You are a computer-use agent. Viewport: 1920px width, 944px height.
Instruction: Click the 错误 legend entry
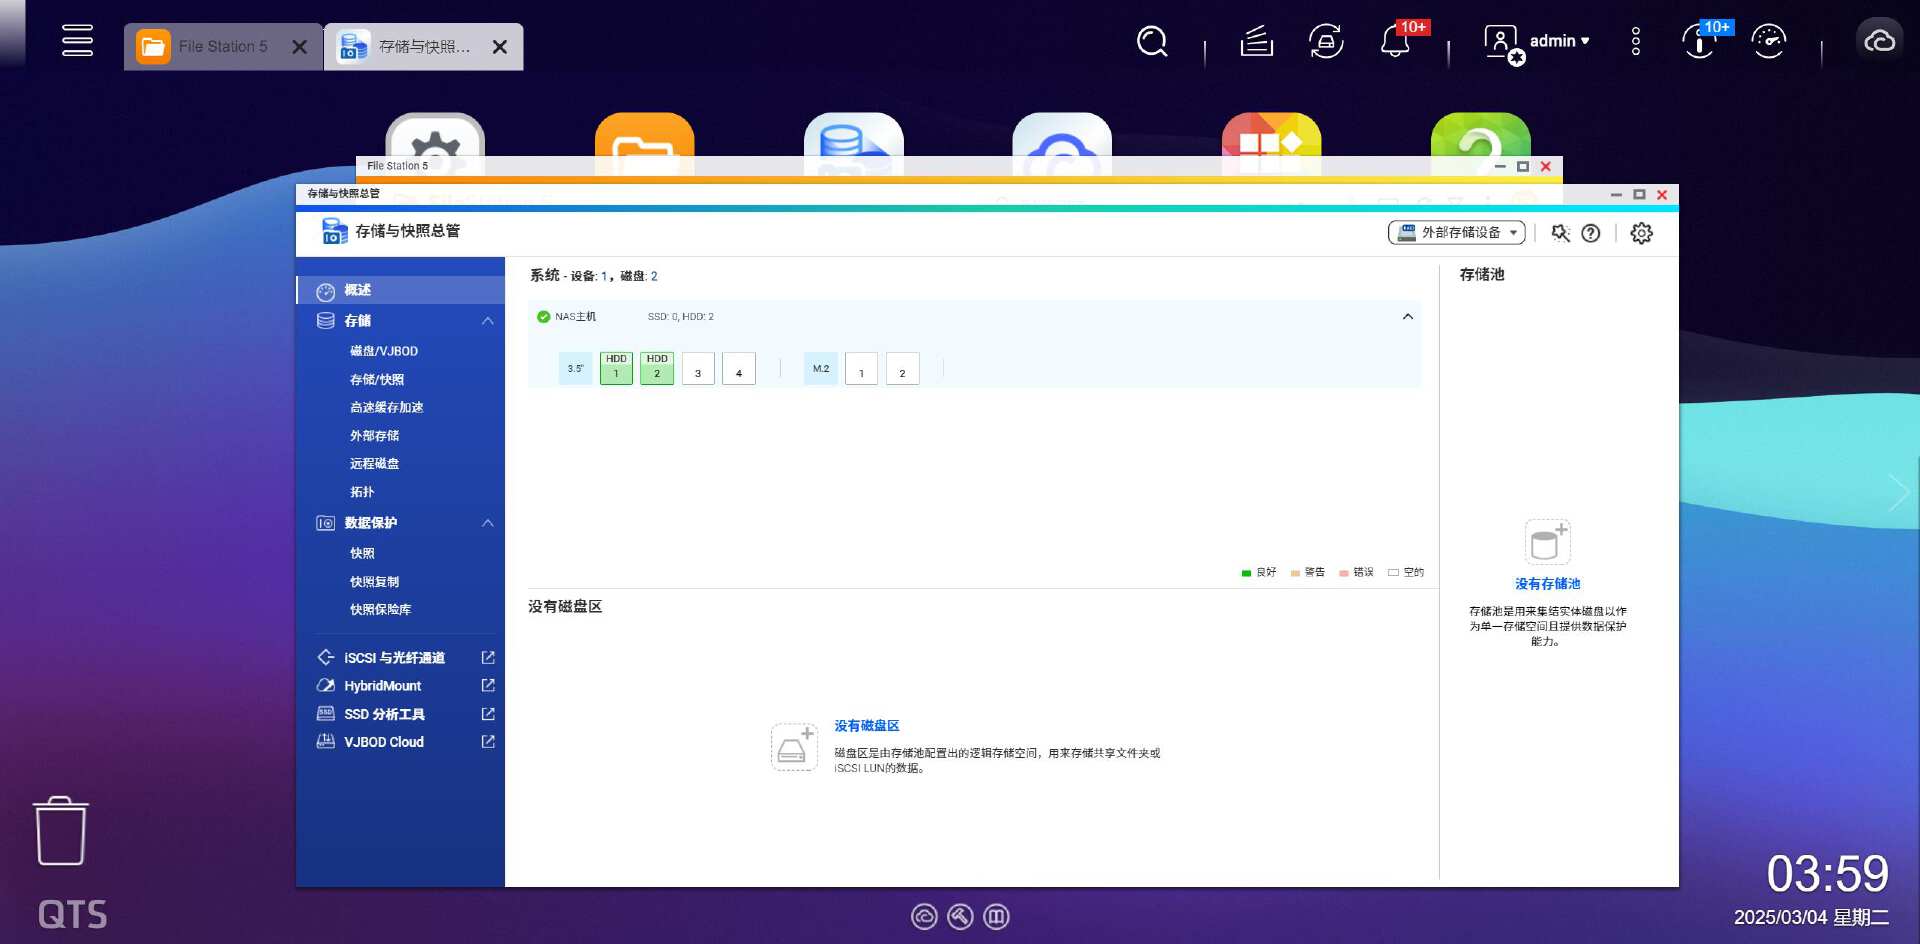tap(1357, 573)
